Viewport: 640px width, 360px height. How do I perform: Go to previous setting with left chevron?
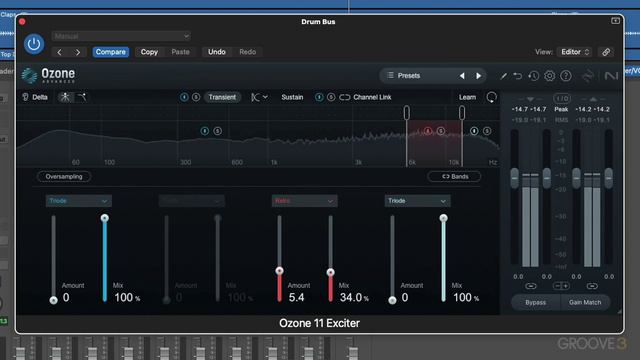(60, 52)
